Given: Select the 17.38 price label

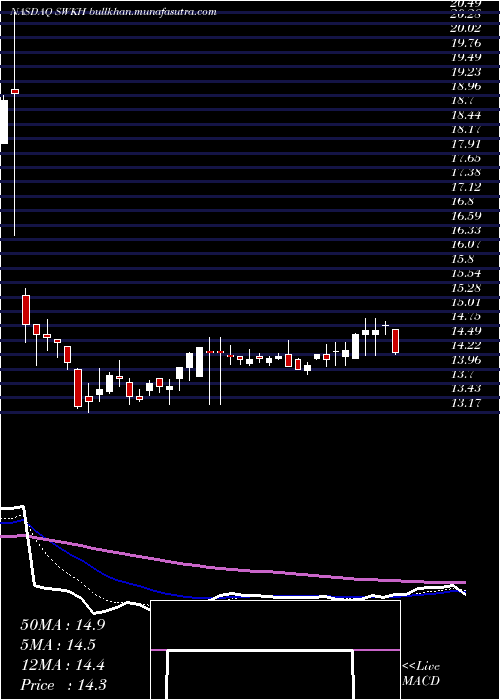Looking at the screenshot, I should click(467, 172).
